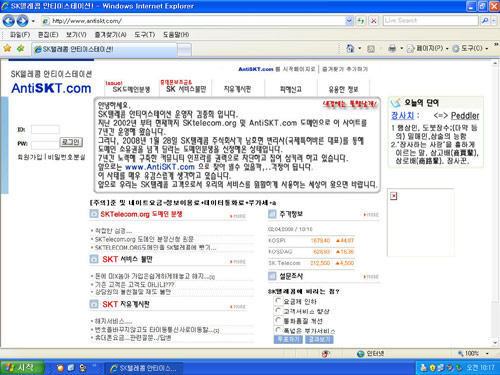Open the 도구(T) menu
The width and height of the screenshot is (500, 375).
144,35
